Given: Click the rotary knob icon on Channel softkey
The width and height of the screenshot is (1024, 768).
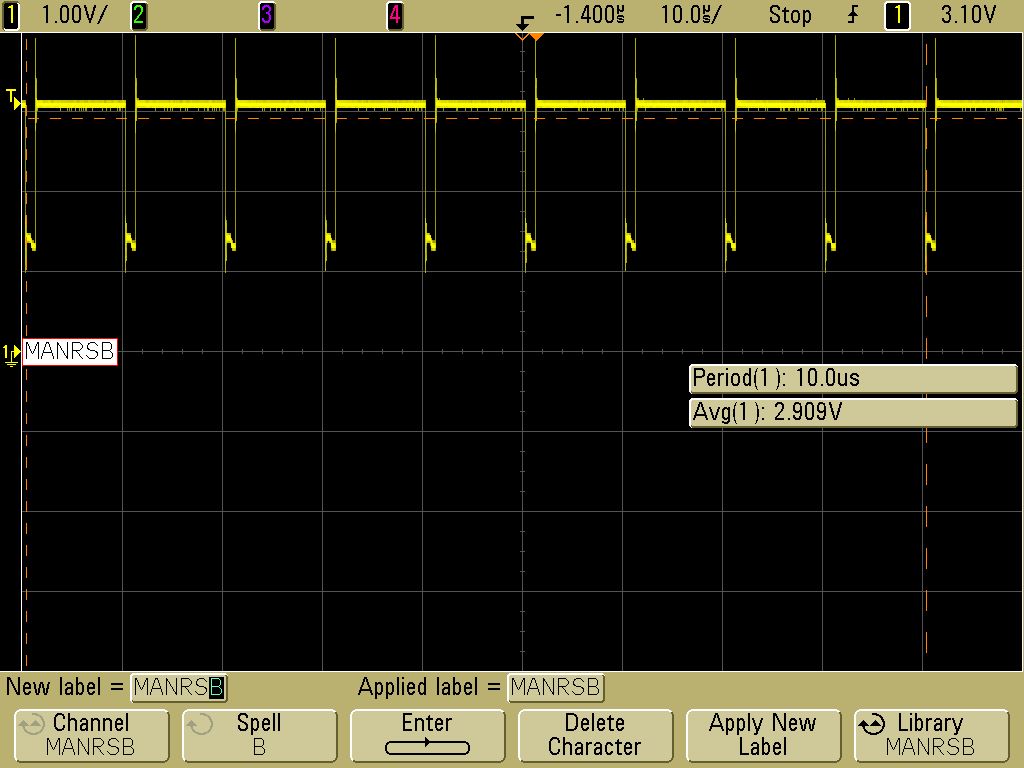Looking at the screenshot, I should (x=31, y=724).
